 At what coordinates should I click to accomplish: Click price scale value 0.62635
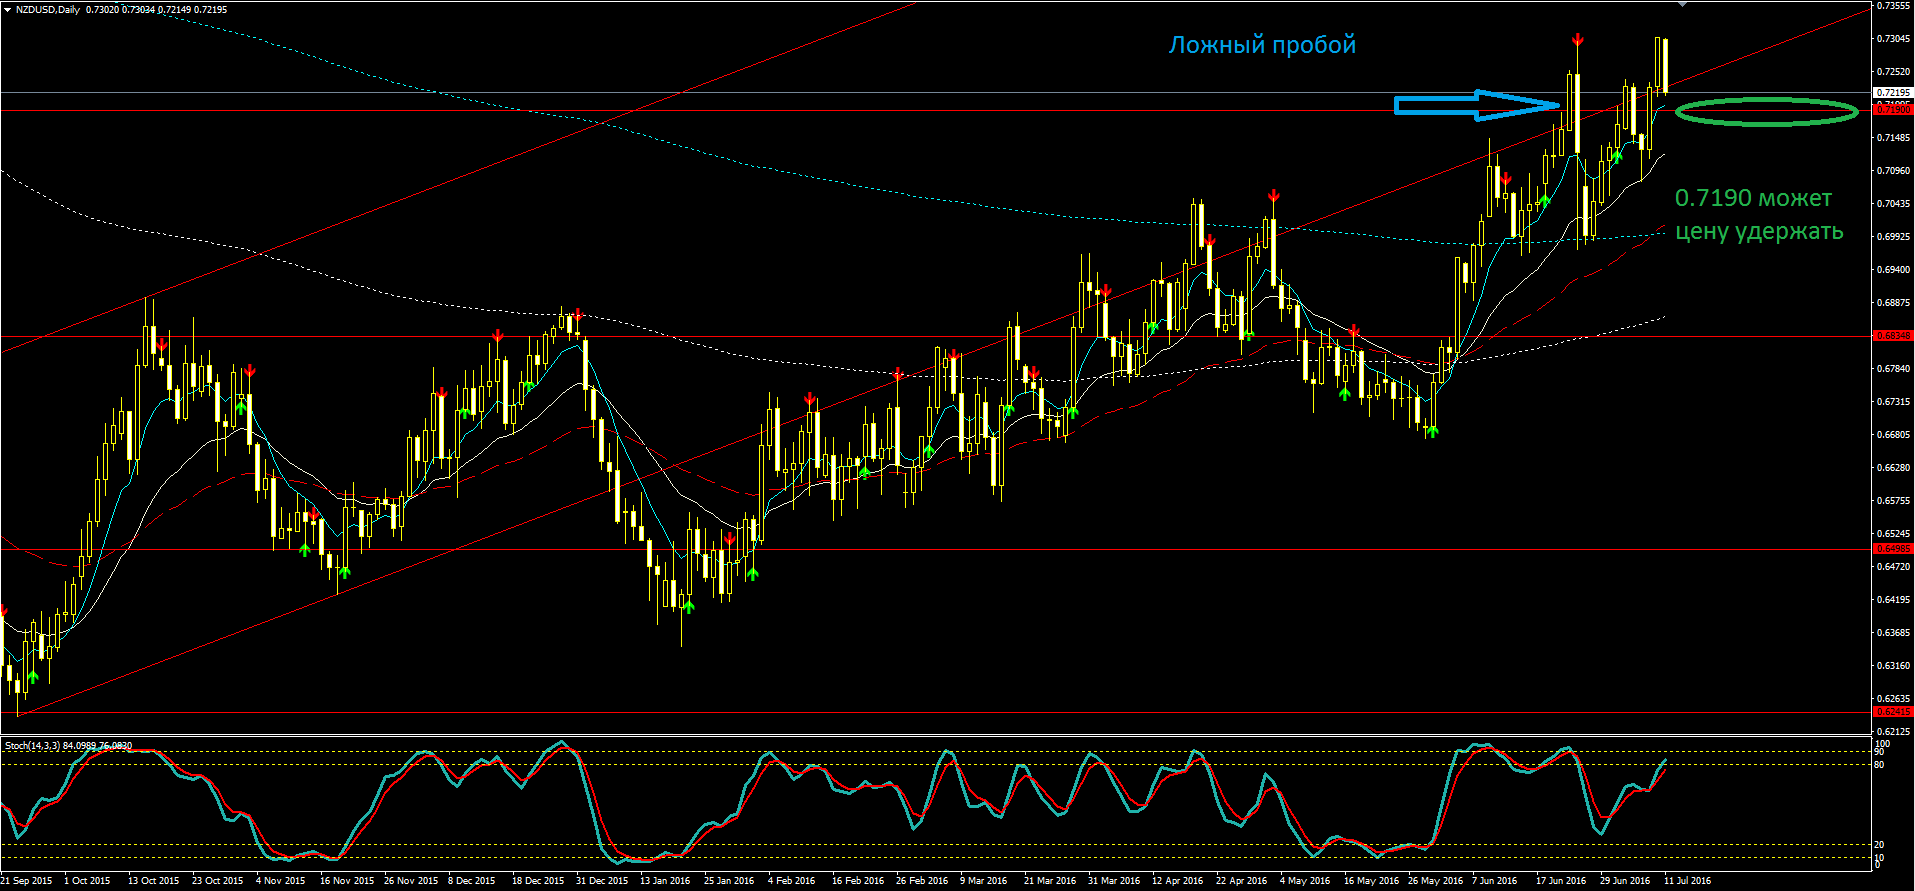point(1894,699)
